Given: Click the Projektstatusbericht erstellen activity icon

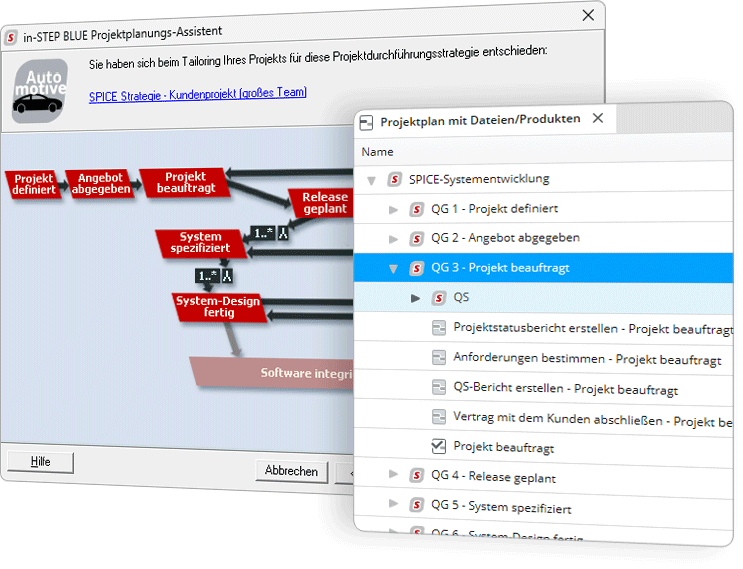Looking at the screenshot, I should click(438, 328).
